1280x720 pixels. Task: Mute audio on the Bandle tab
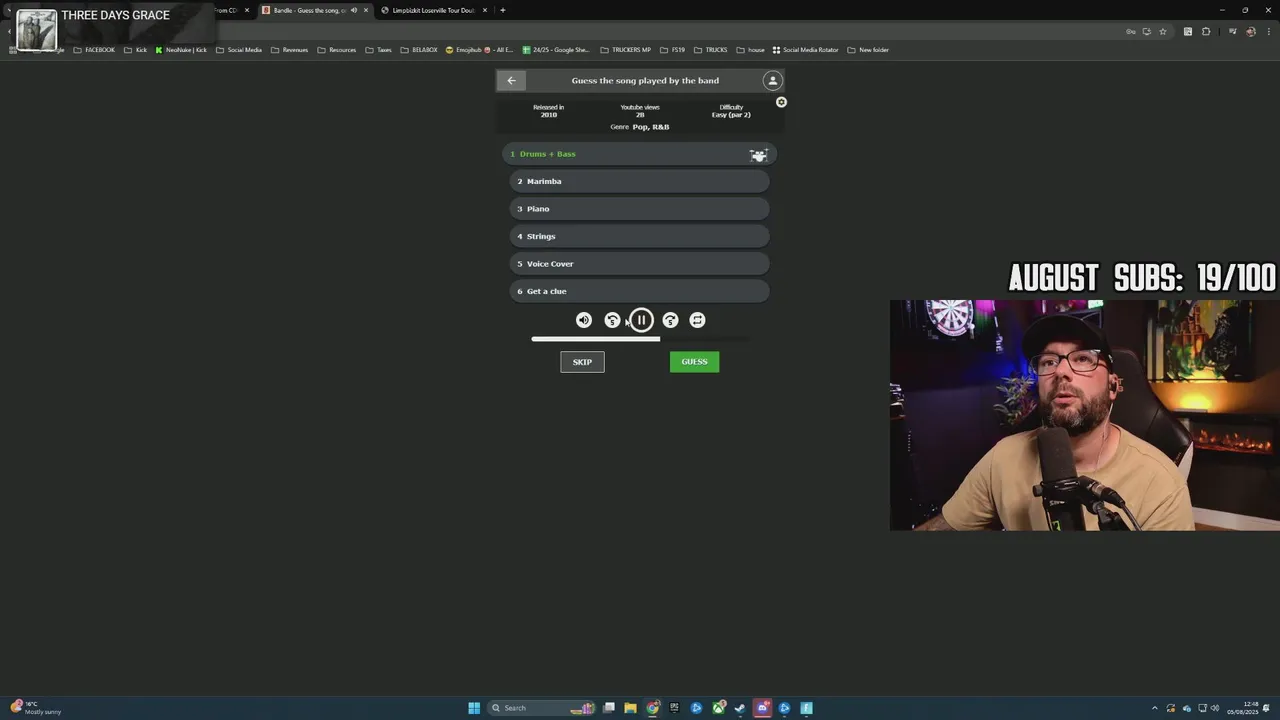[x=353, y=10]
